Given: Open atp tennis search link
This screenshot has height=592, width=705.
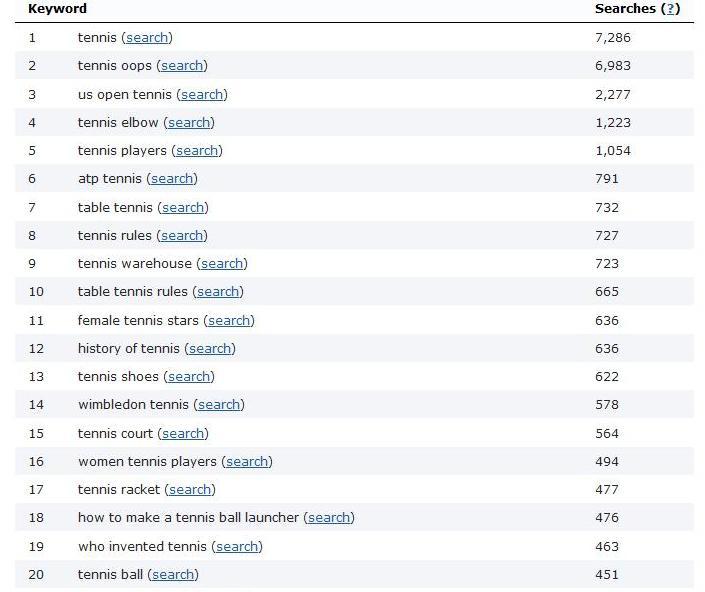Looking at the screenshot, I should pos(172,179).
